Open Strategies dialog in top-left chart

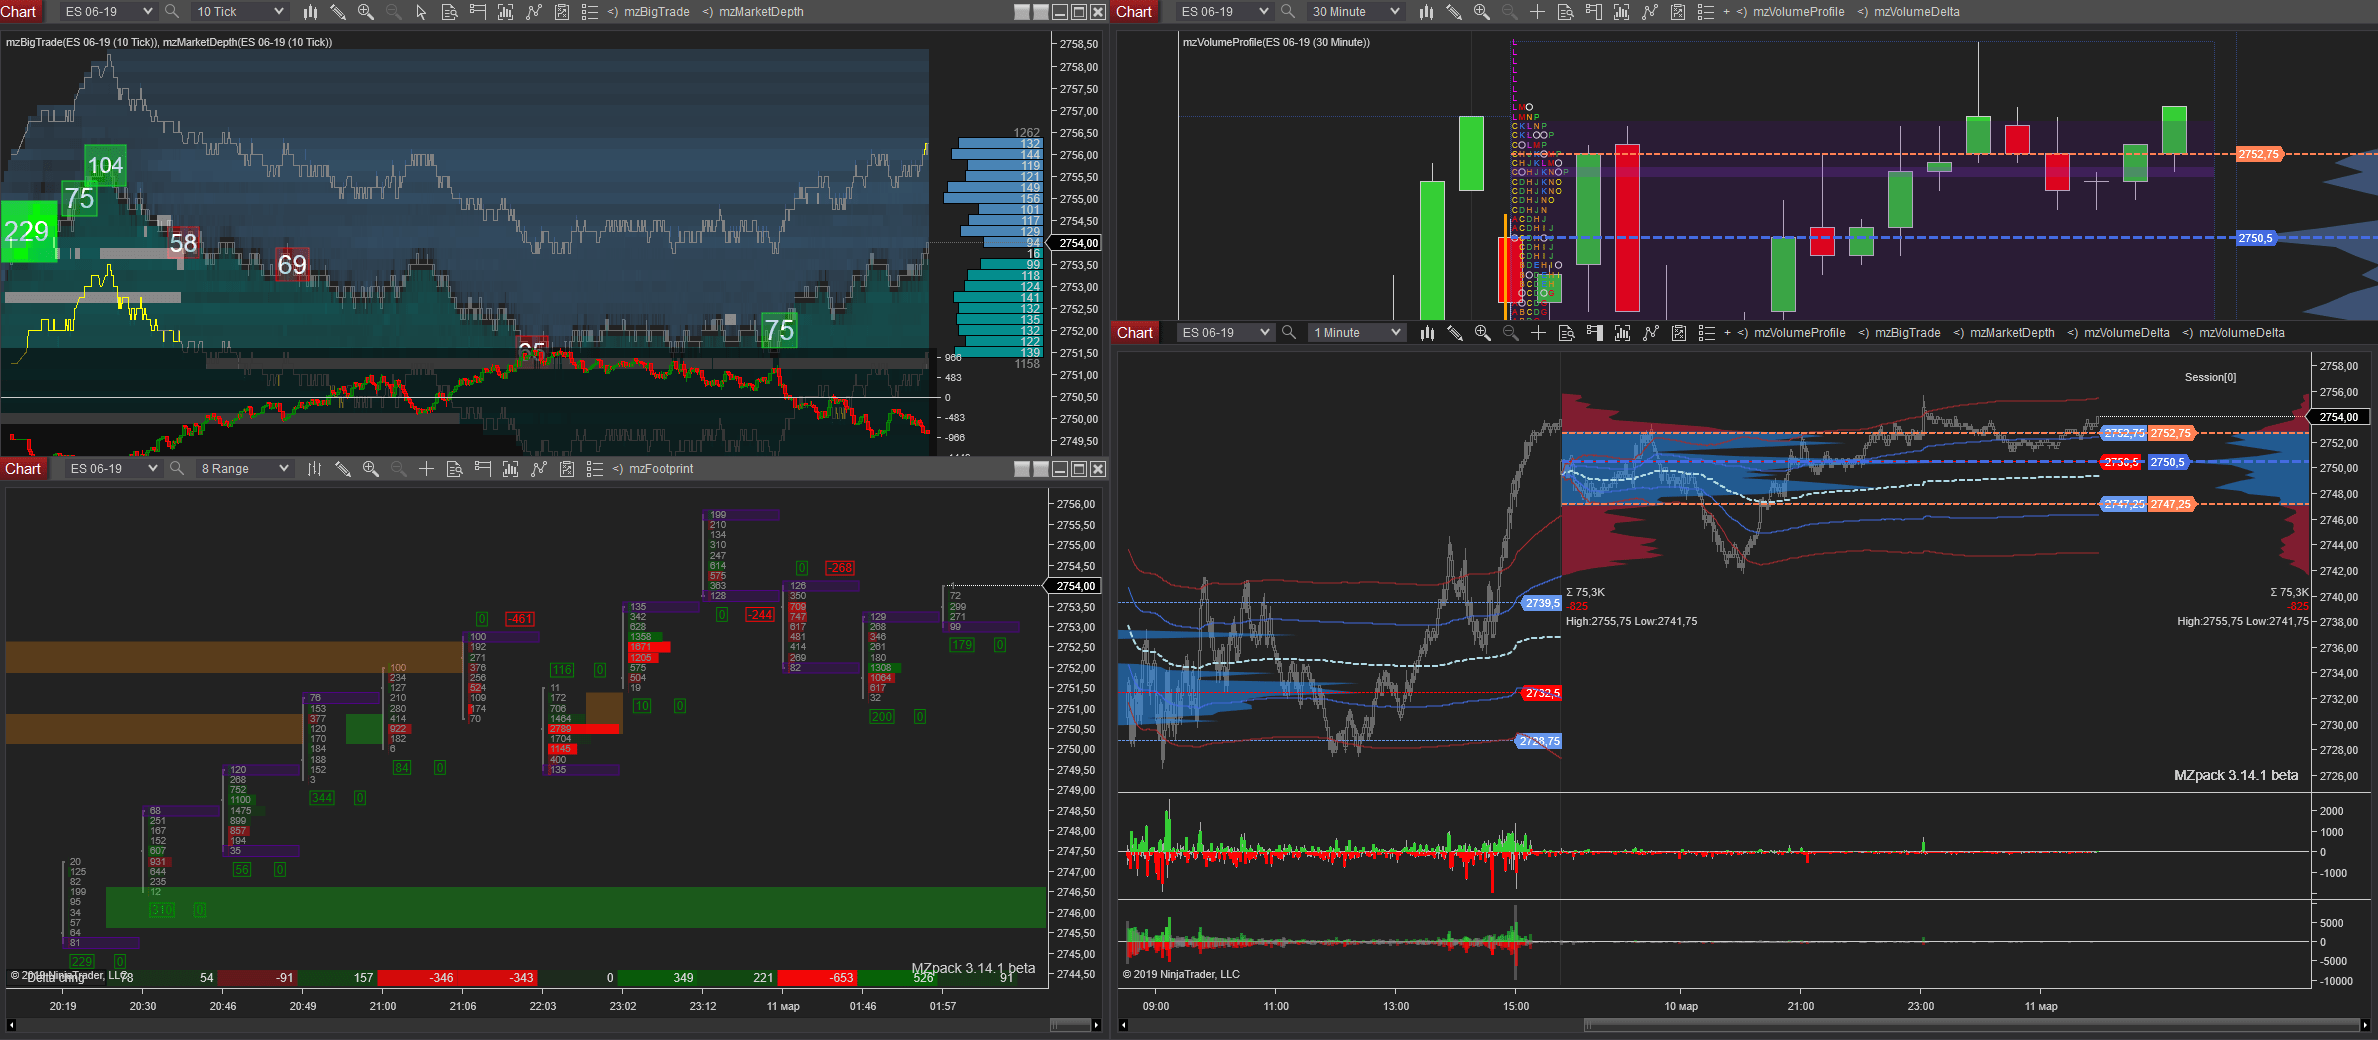pos(561,12)
